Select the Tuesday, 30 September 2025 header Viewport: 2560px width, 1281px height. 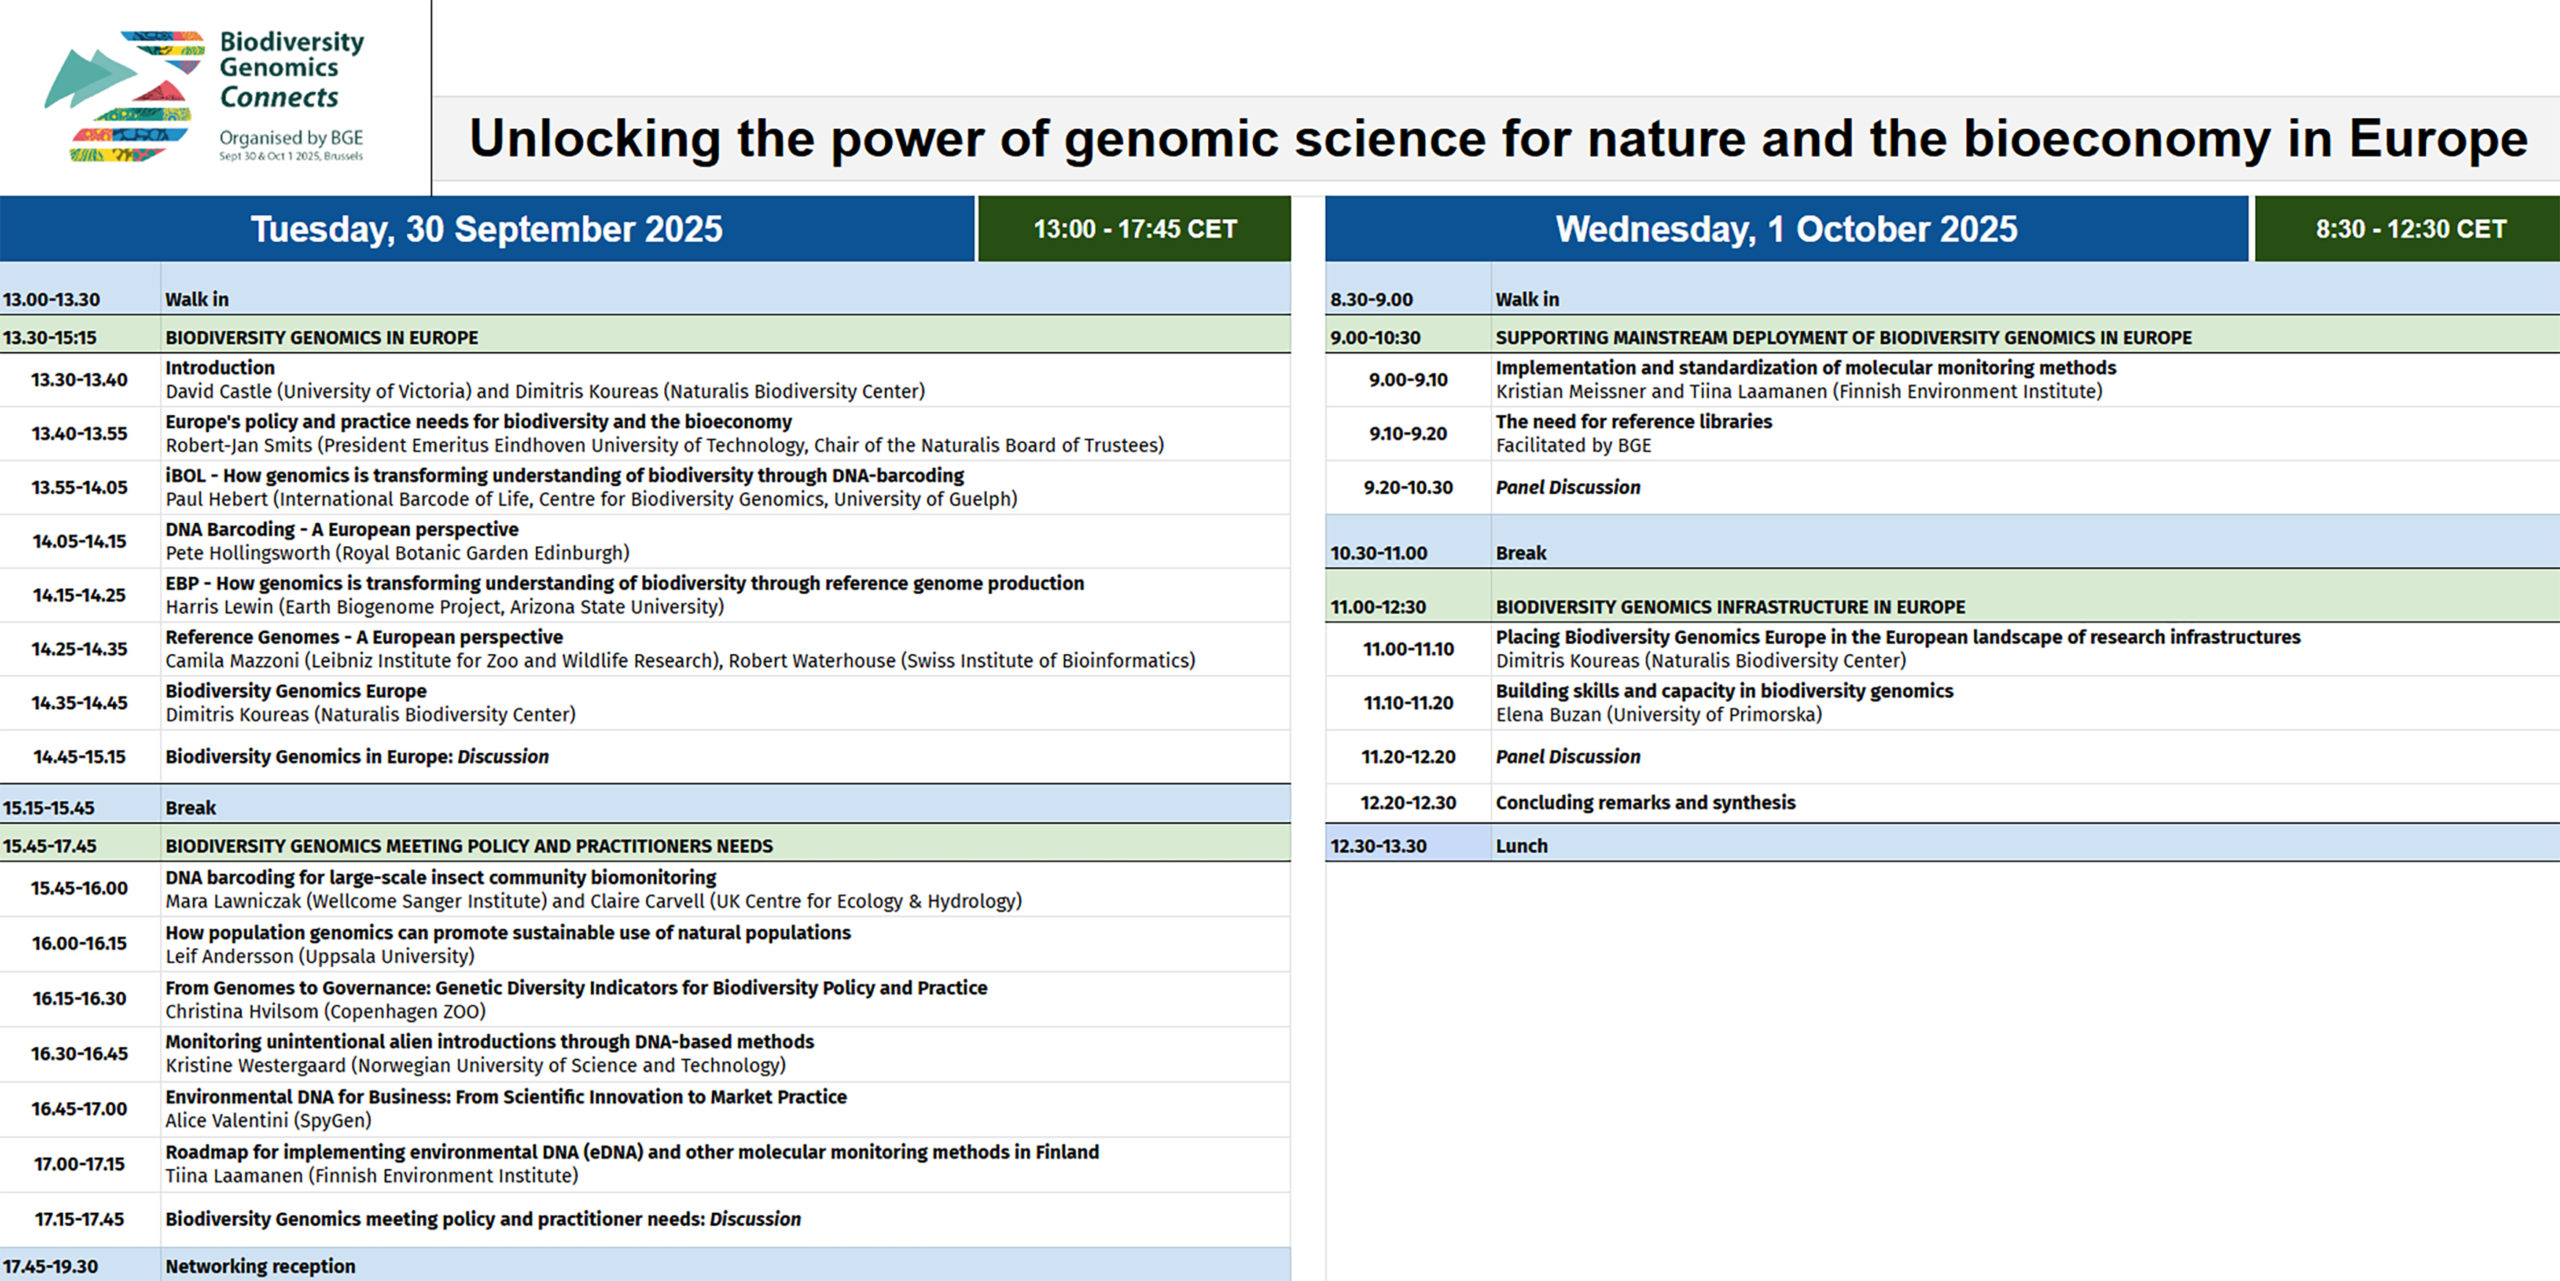(487, 229)
